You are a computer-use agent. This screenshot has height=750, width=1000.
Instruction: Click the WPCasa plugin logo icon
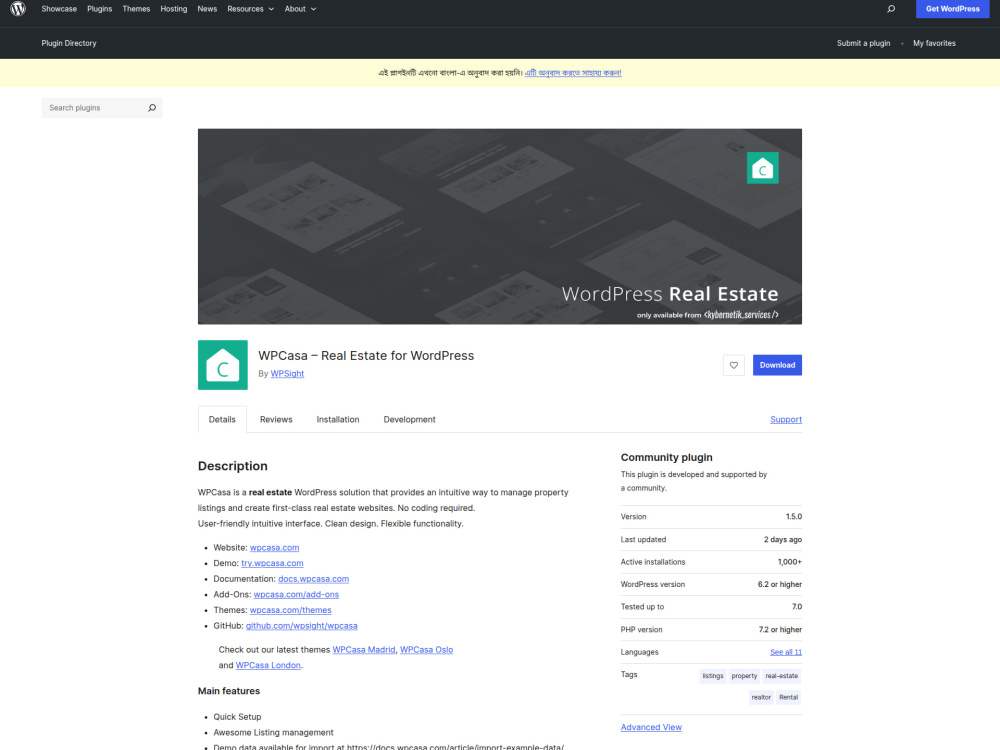[x=223, y=365]
